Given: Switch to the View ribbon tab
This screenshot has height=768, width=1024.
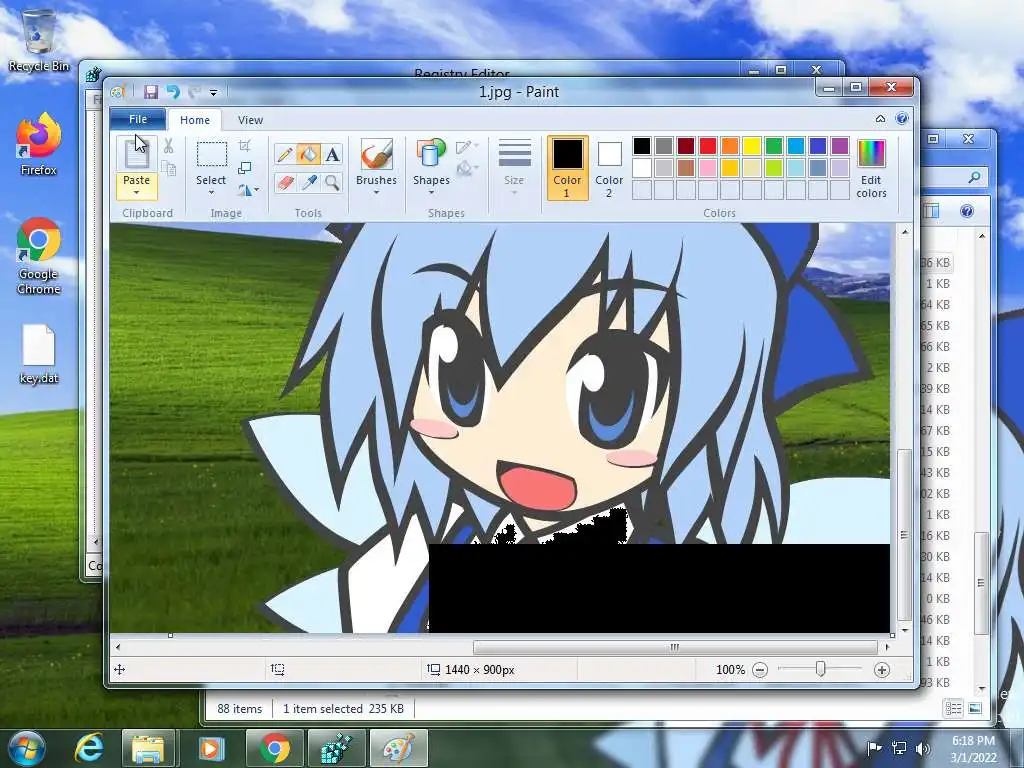Looking at the screenshot, I should coord(250,120).
